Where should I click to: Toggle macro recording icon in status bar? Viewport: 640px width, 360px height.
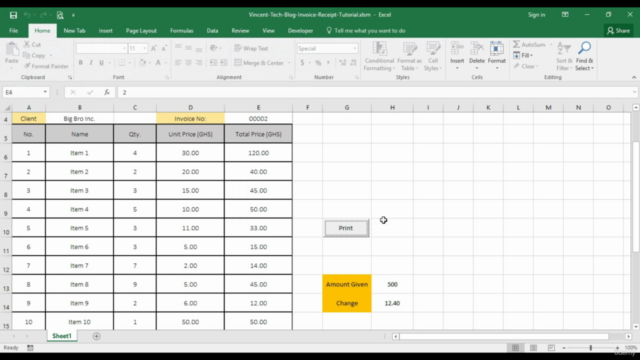(x=30, y=348)
